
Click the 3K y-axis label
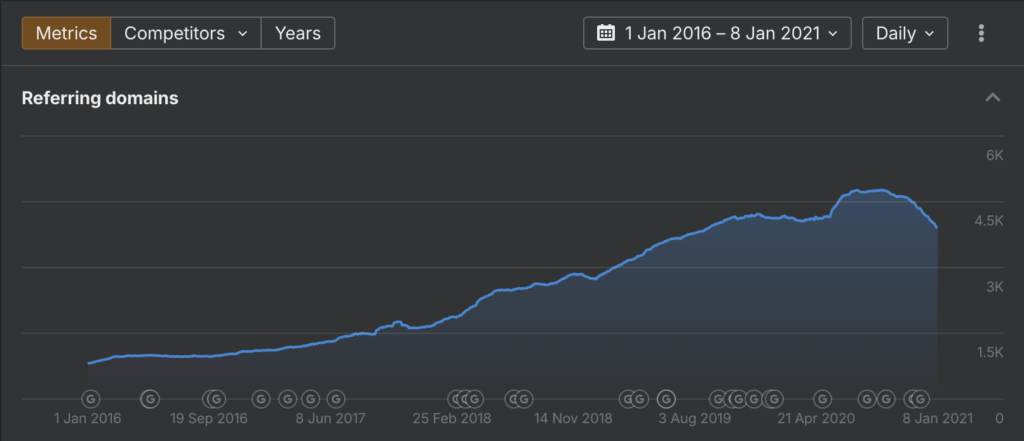pos(994,287)
